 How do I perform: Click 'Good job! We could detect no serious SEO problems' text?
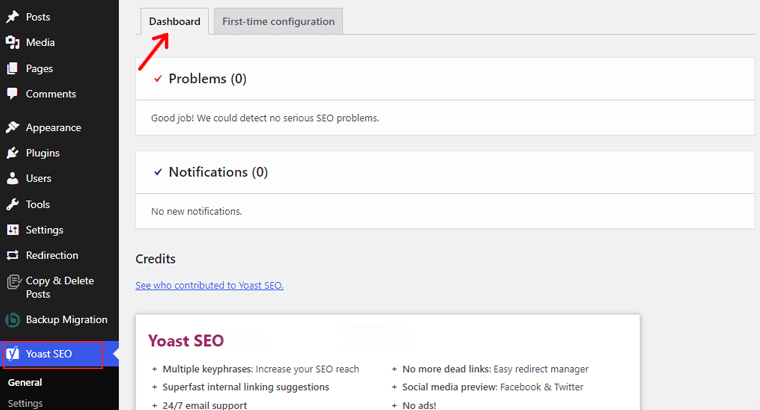265,118
